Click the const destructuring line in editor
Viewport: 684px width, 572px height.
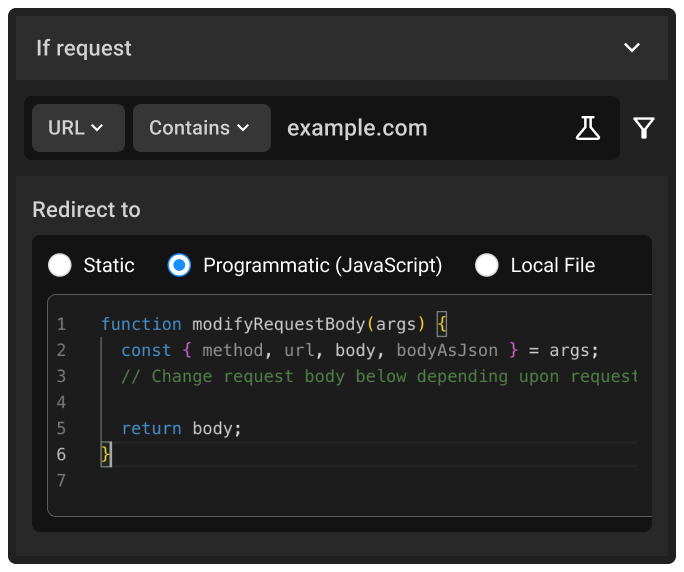360,350
